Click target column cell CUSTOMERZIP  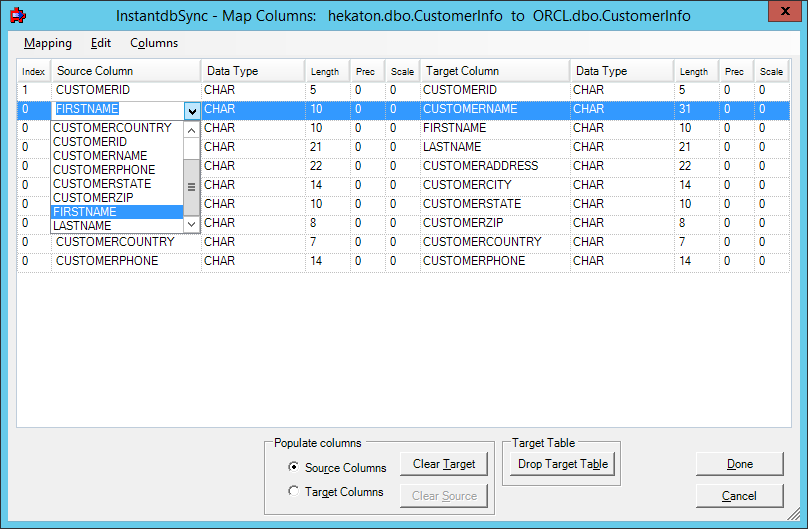495,223
